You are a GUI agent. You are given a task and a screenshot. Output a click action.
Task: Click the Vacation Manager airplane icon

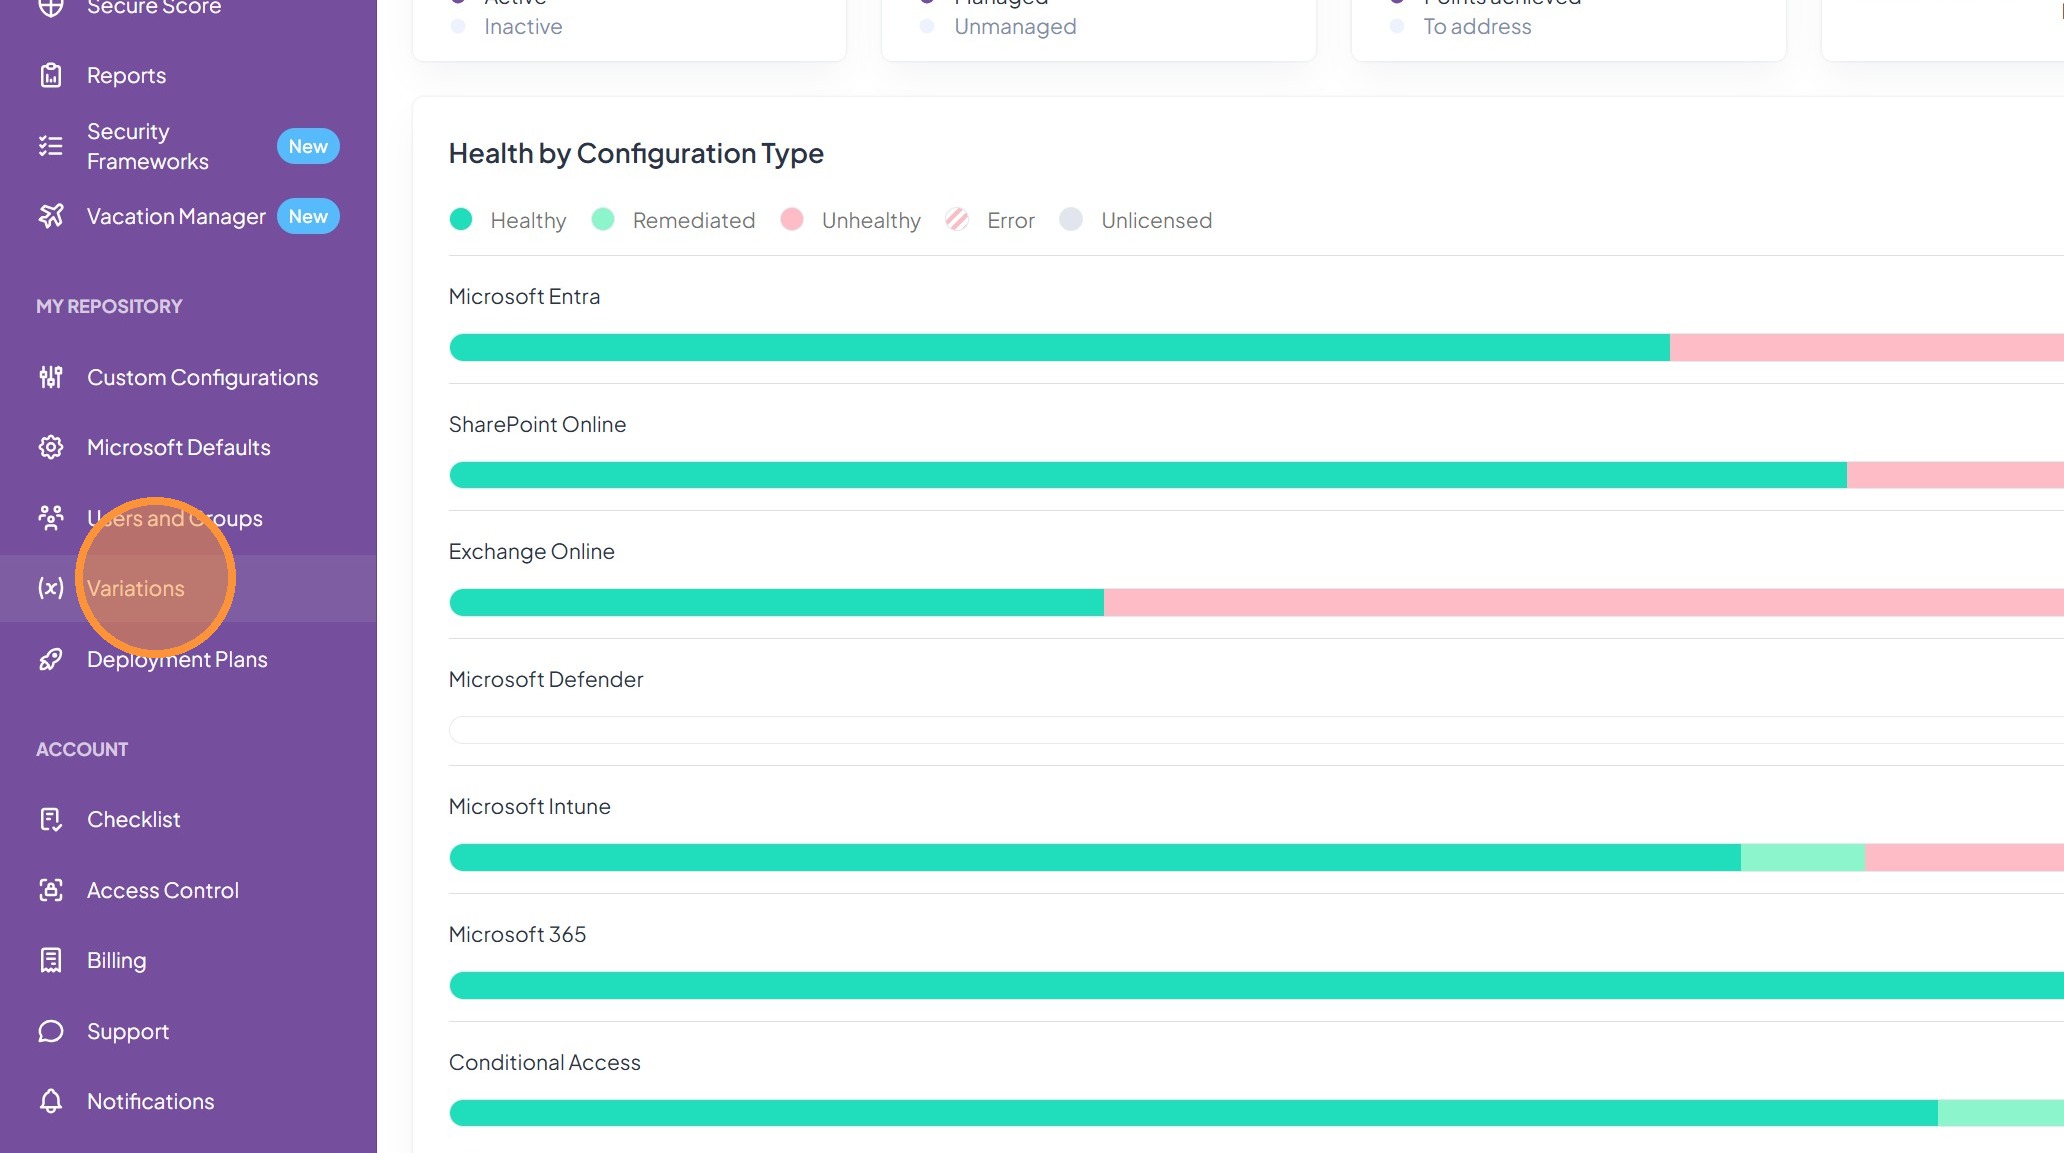[x=51, y=216]
